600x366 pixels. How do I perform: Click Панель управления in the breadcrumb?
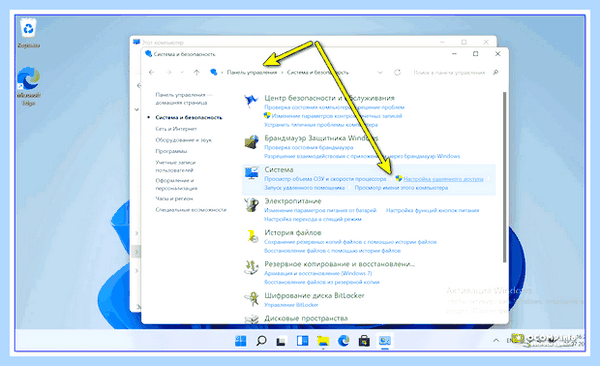[x=252, y=72]
